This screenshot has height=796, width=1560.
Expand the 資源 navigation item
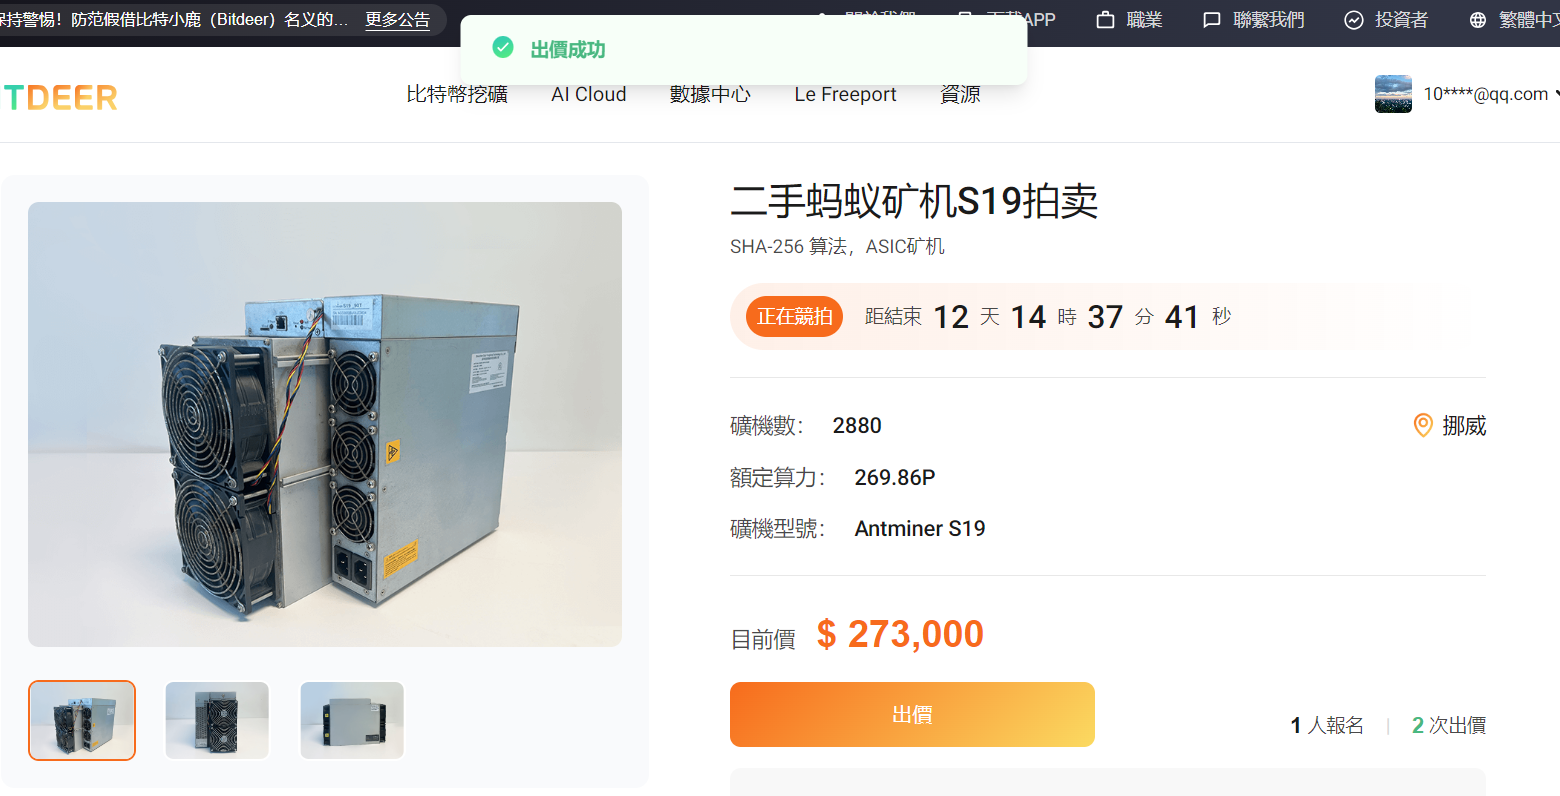[x=960, y=94]
